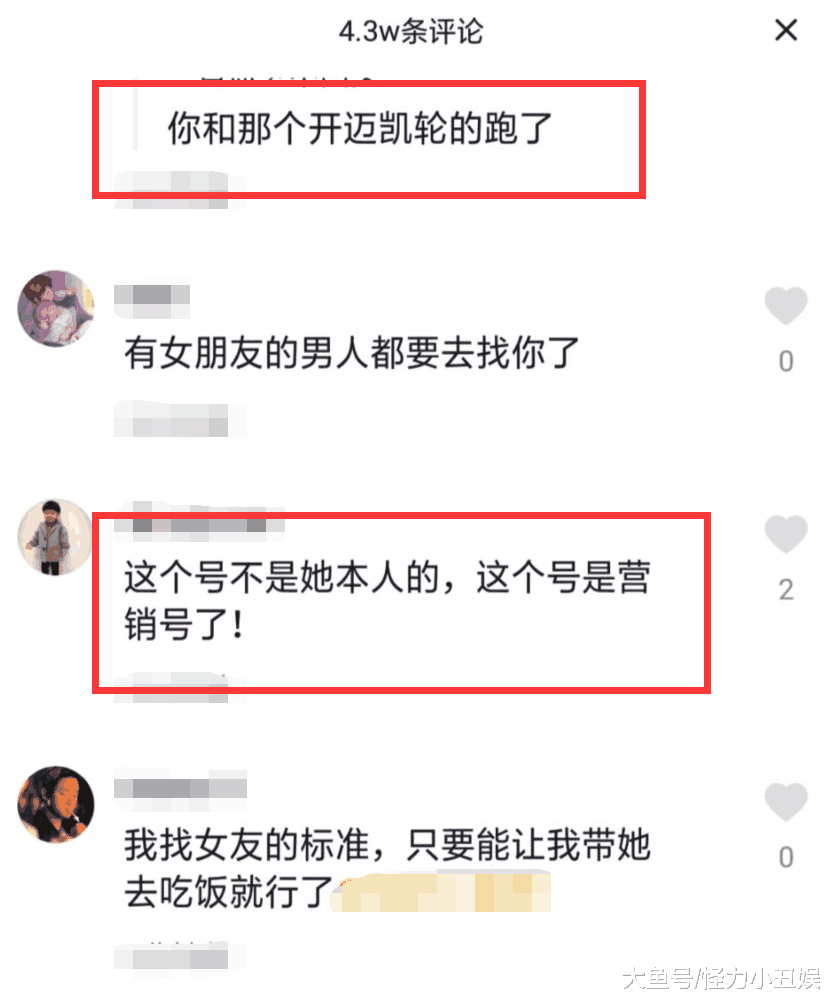Tap the blurred username above 有女朋友的男人 comment

click(152, 297)
